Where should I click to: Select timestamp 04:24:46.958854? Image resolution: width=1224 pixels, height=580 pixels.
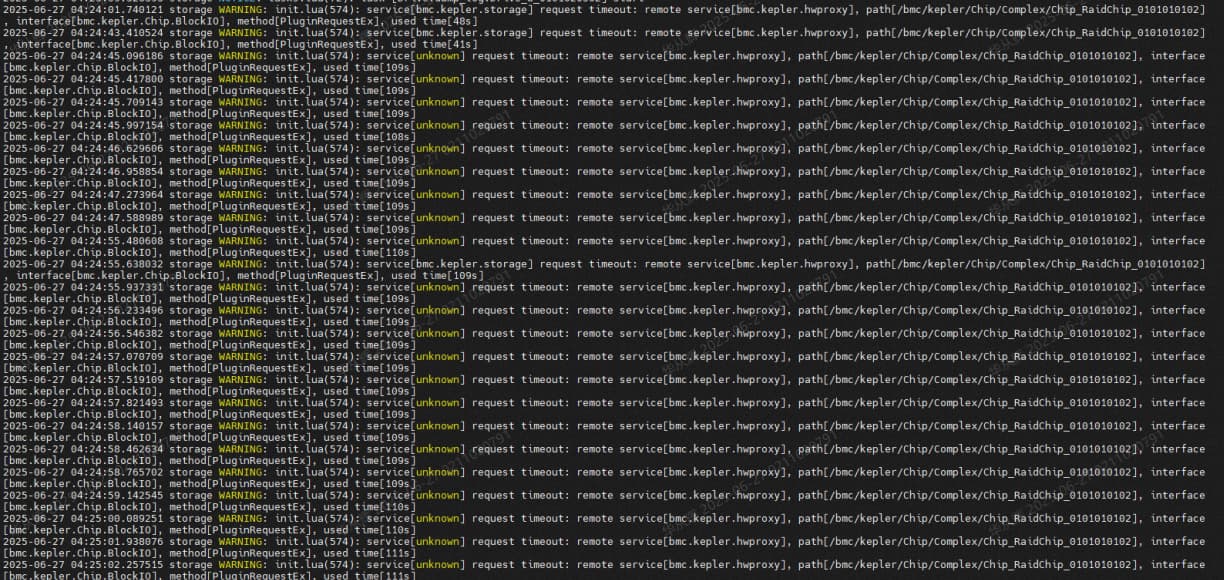pos(116,171)
